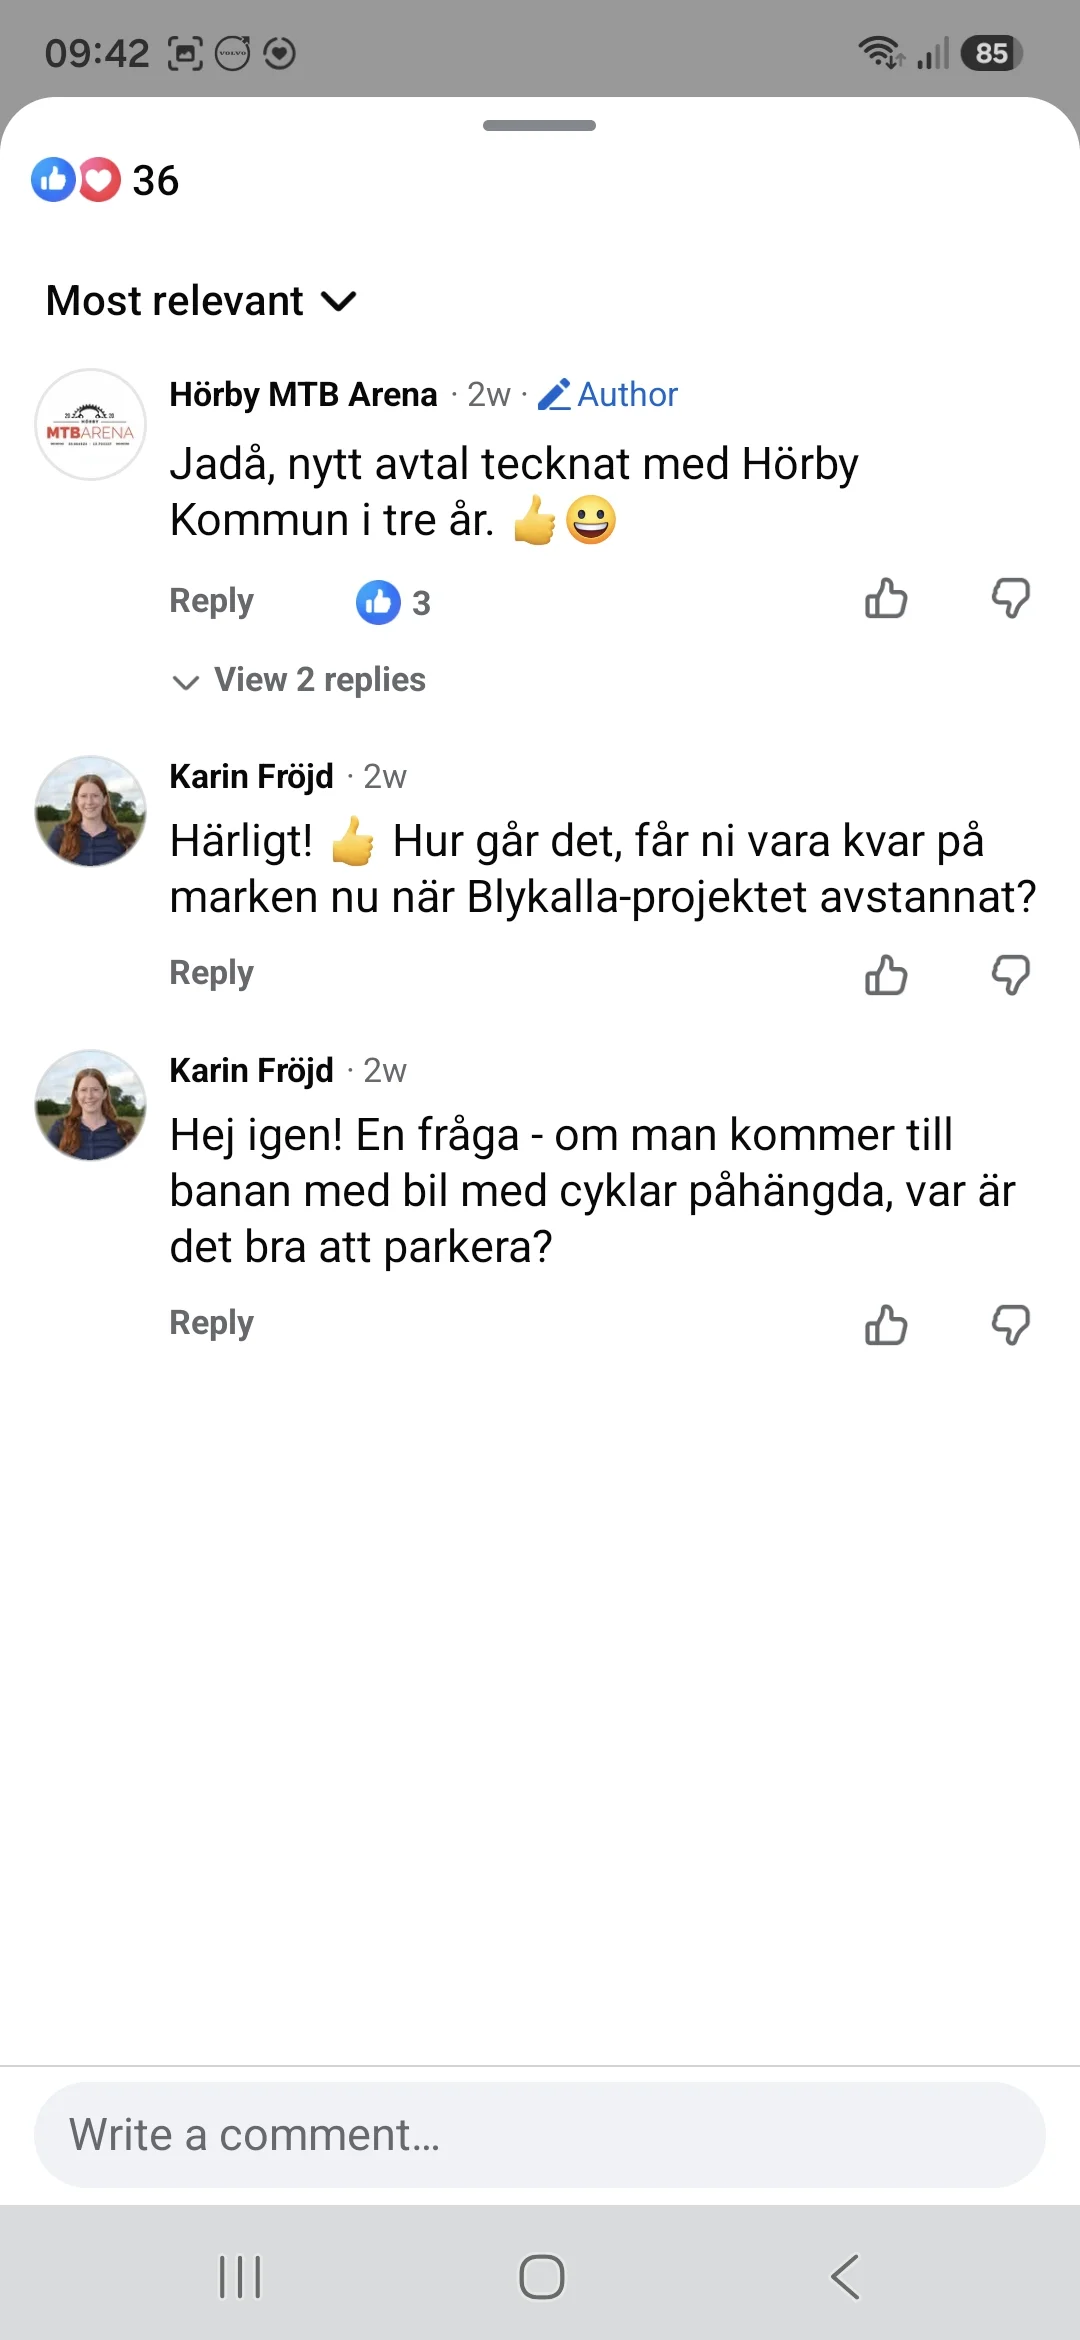Tap the Android back navigation button
The image size is (1080, 2340).
pos(845,2277)
